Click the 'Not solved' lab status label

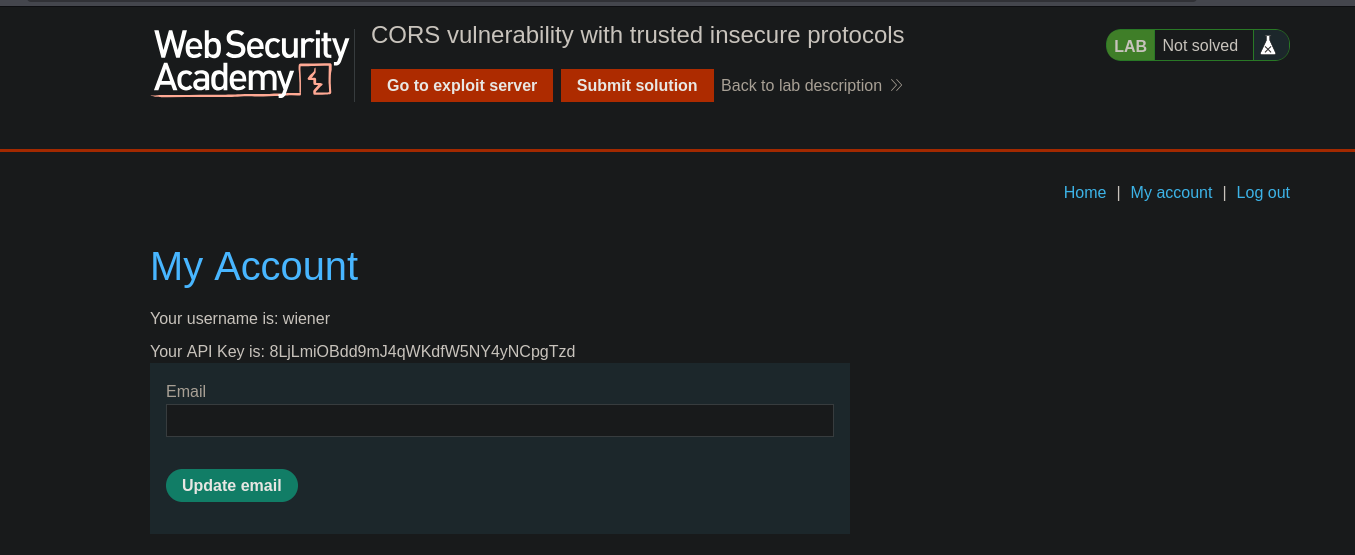[x=1200, y=46]
